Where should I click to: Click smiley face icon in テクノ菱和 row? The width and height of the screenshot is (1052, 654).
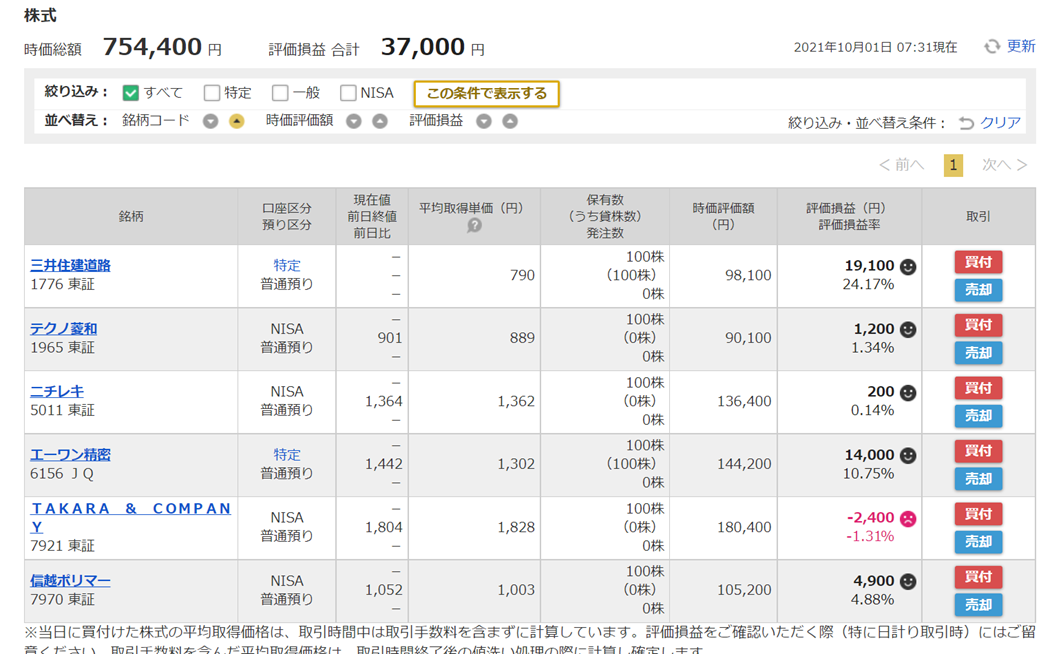[x=908, y=329]
